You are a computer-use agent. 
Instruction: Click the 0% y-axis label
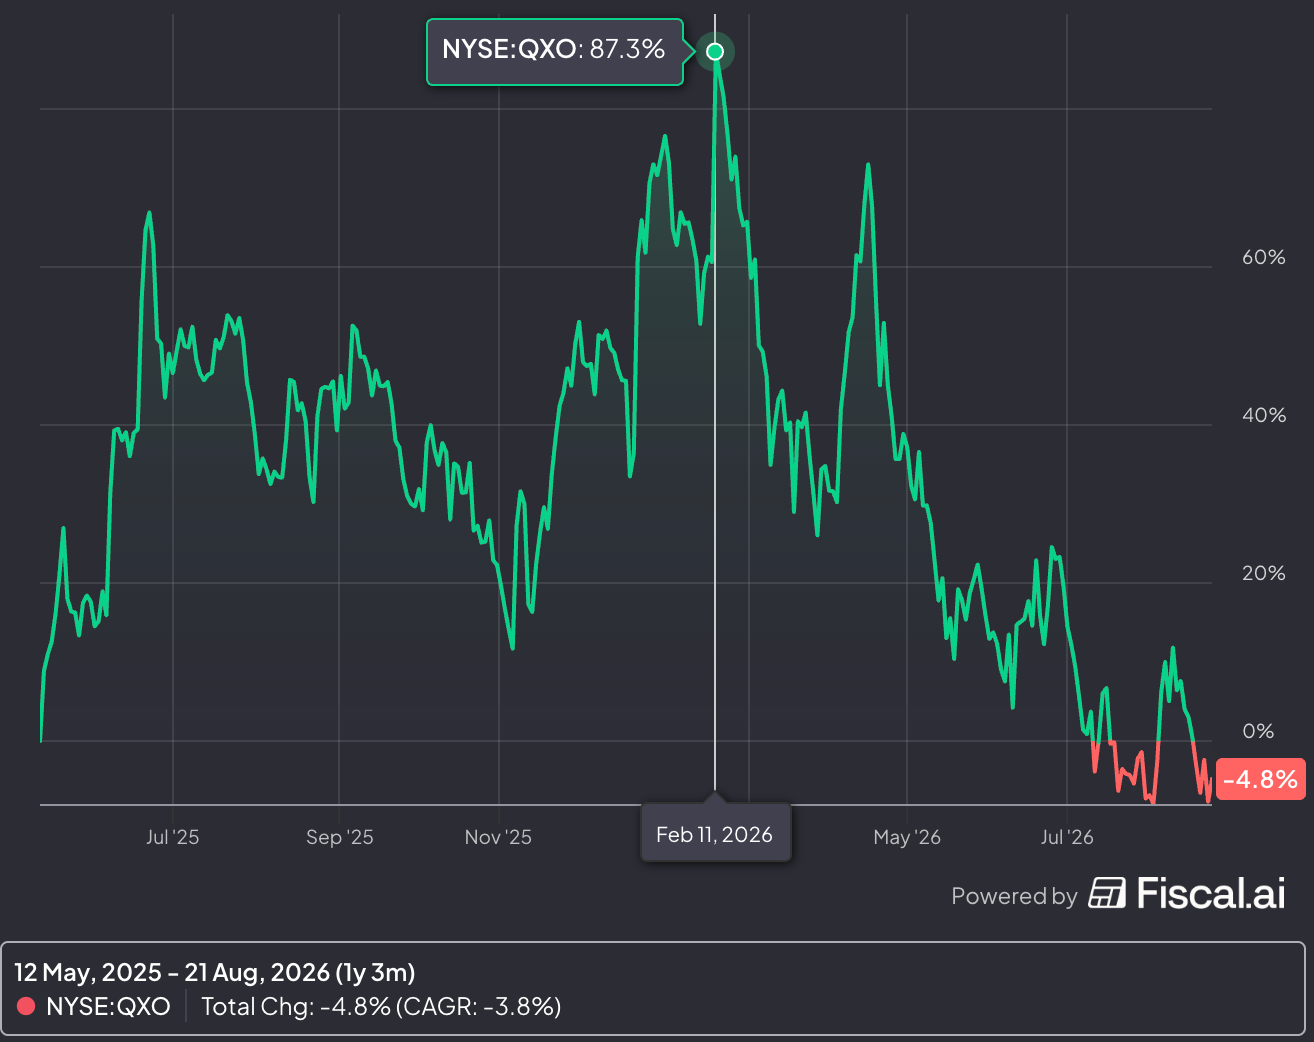(1258, 731)
